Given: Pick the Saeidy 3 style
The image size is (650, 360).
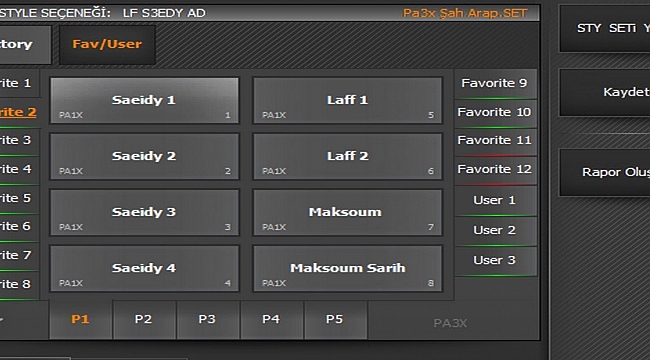Looking at the screenshot, I should tap(144, 212).
